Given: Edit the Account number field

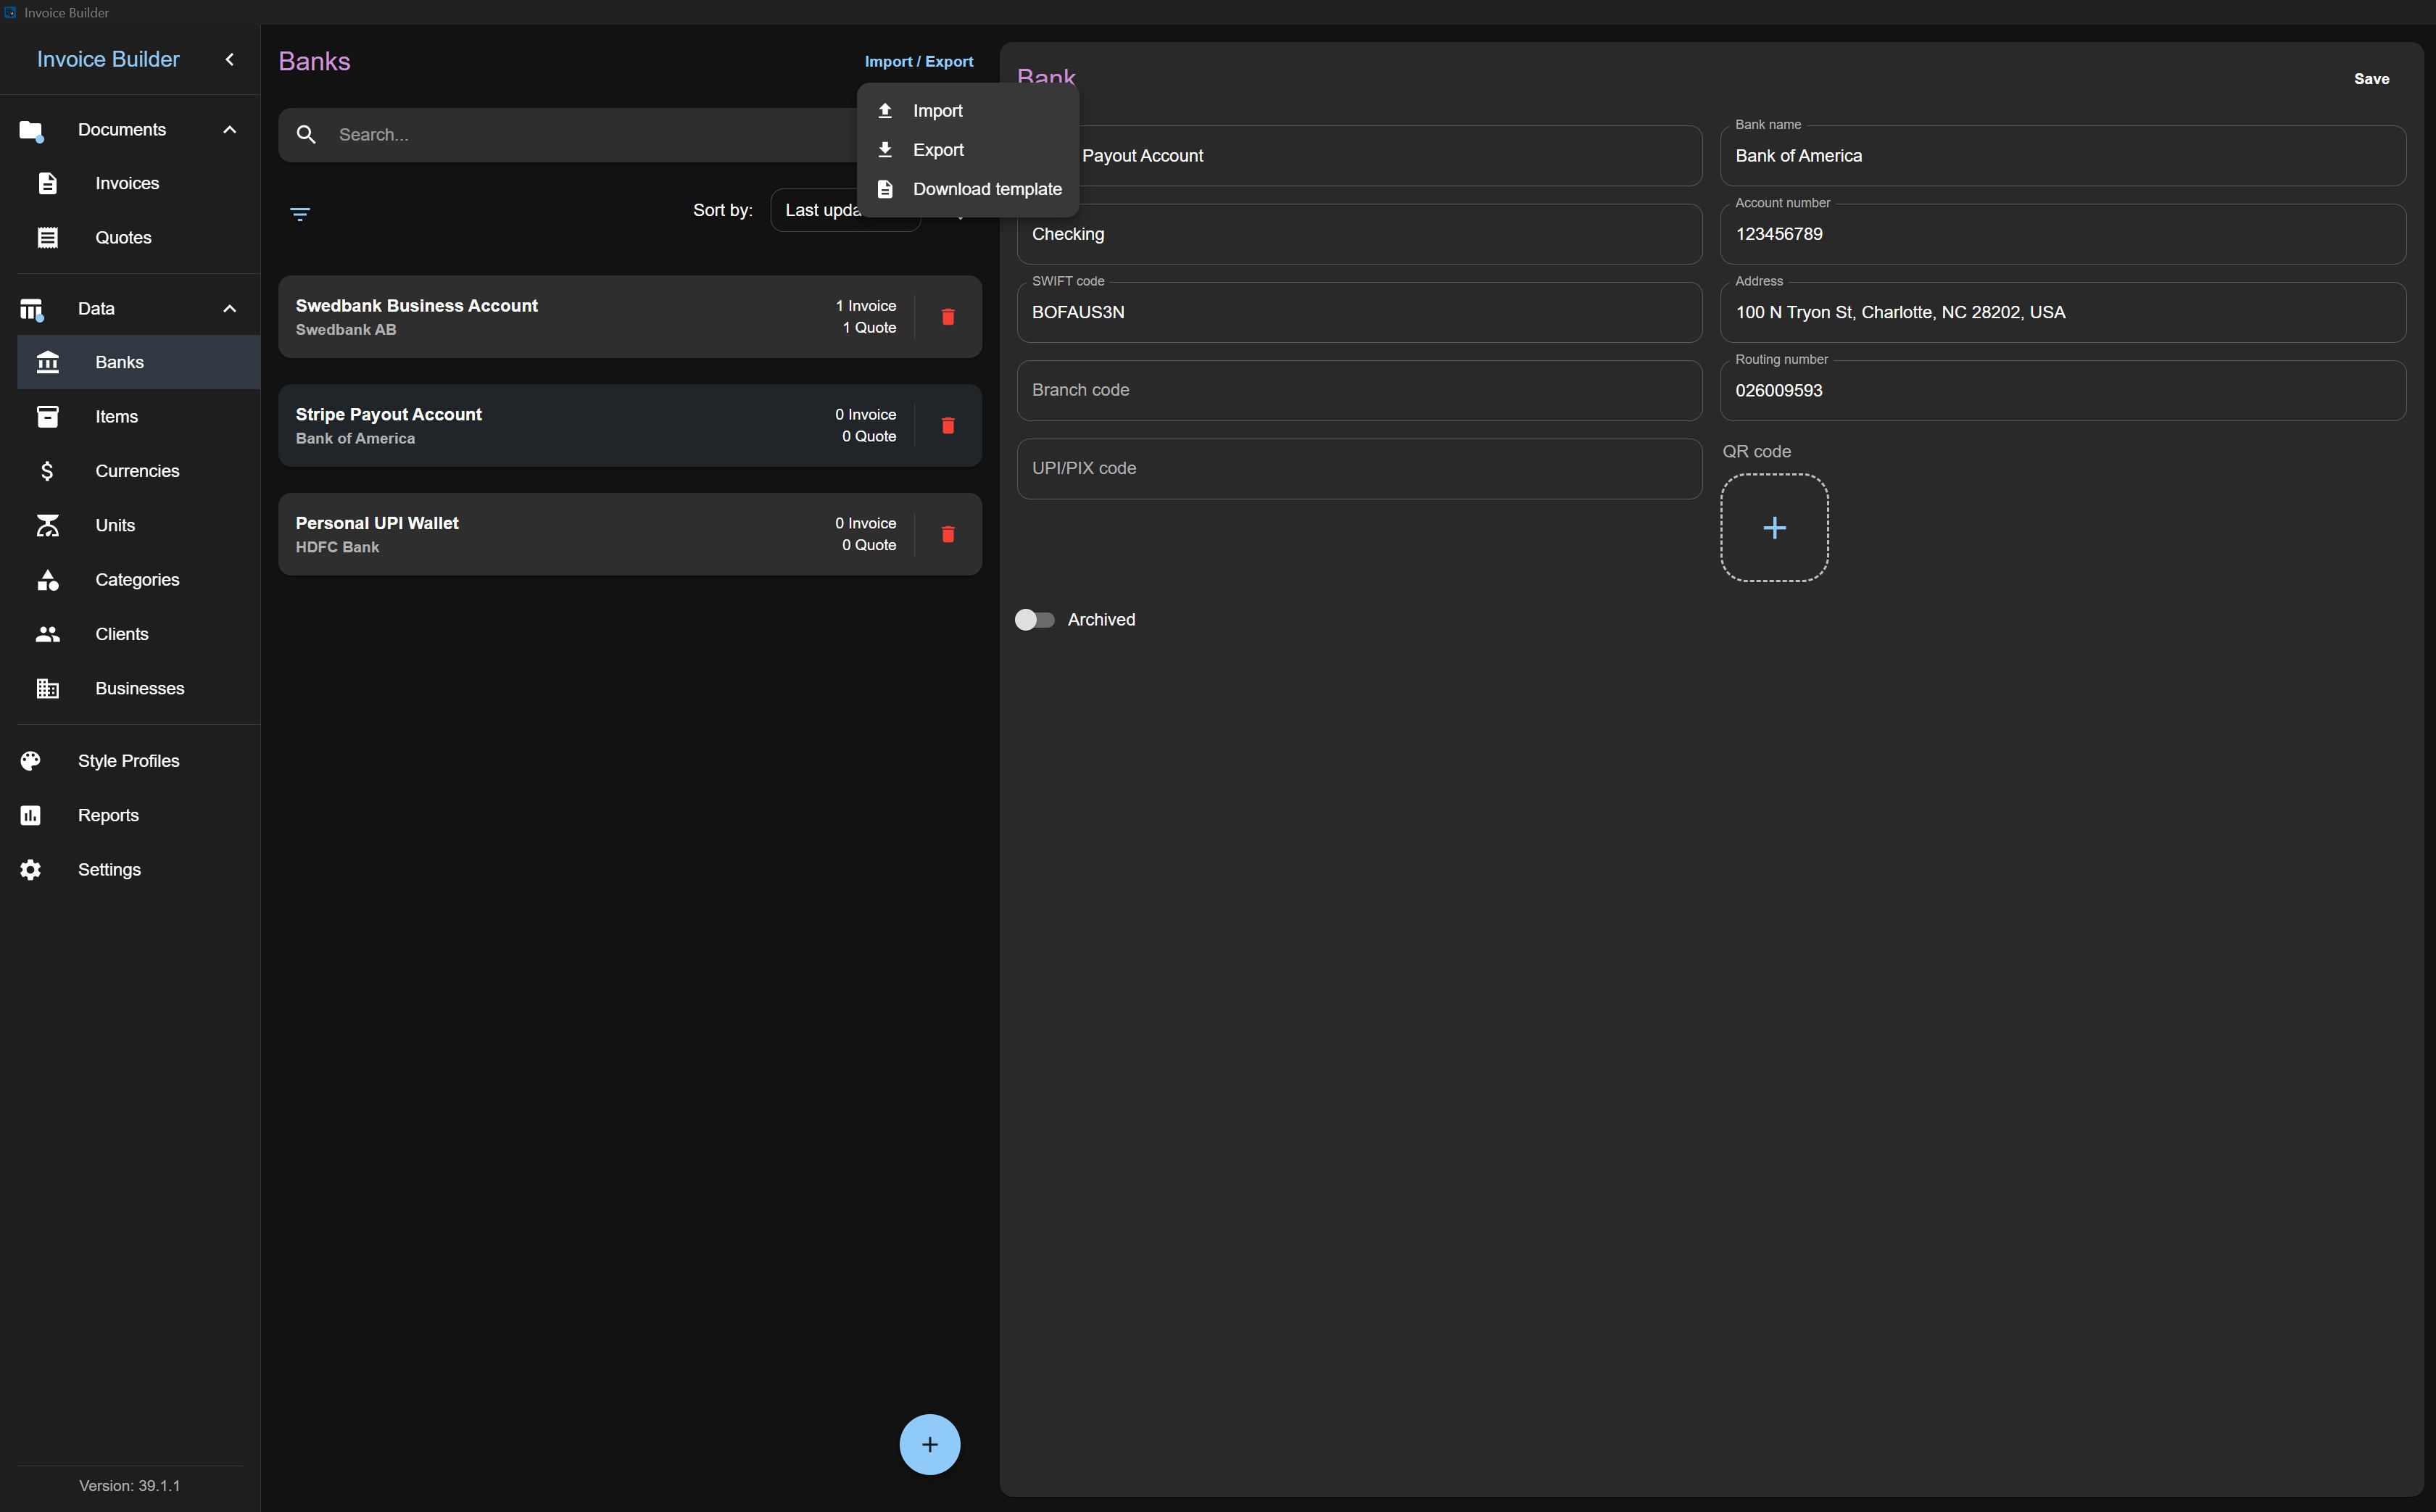Looking at the screenshot, I should click(x=2062, y=234).
